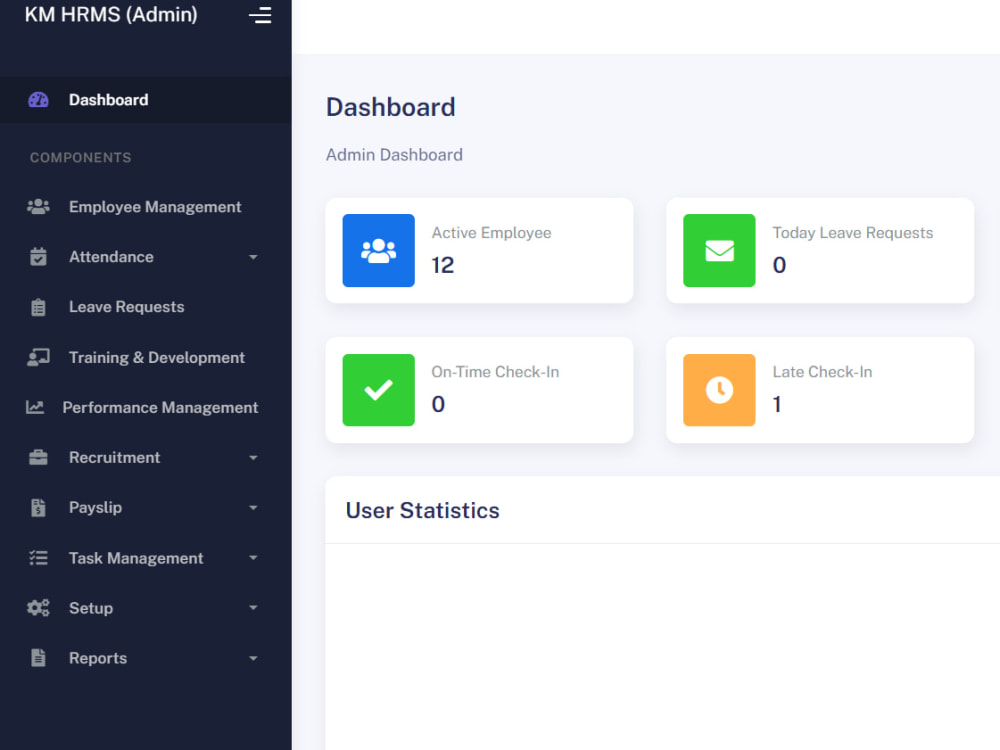Image resolution: width=1000 pixels, height=750 pixels.
Task: Select the Reports menu label
Action: click(x=98, y=658)
